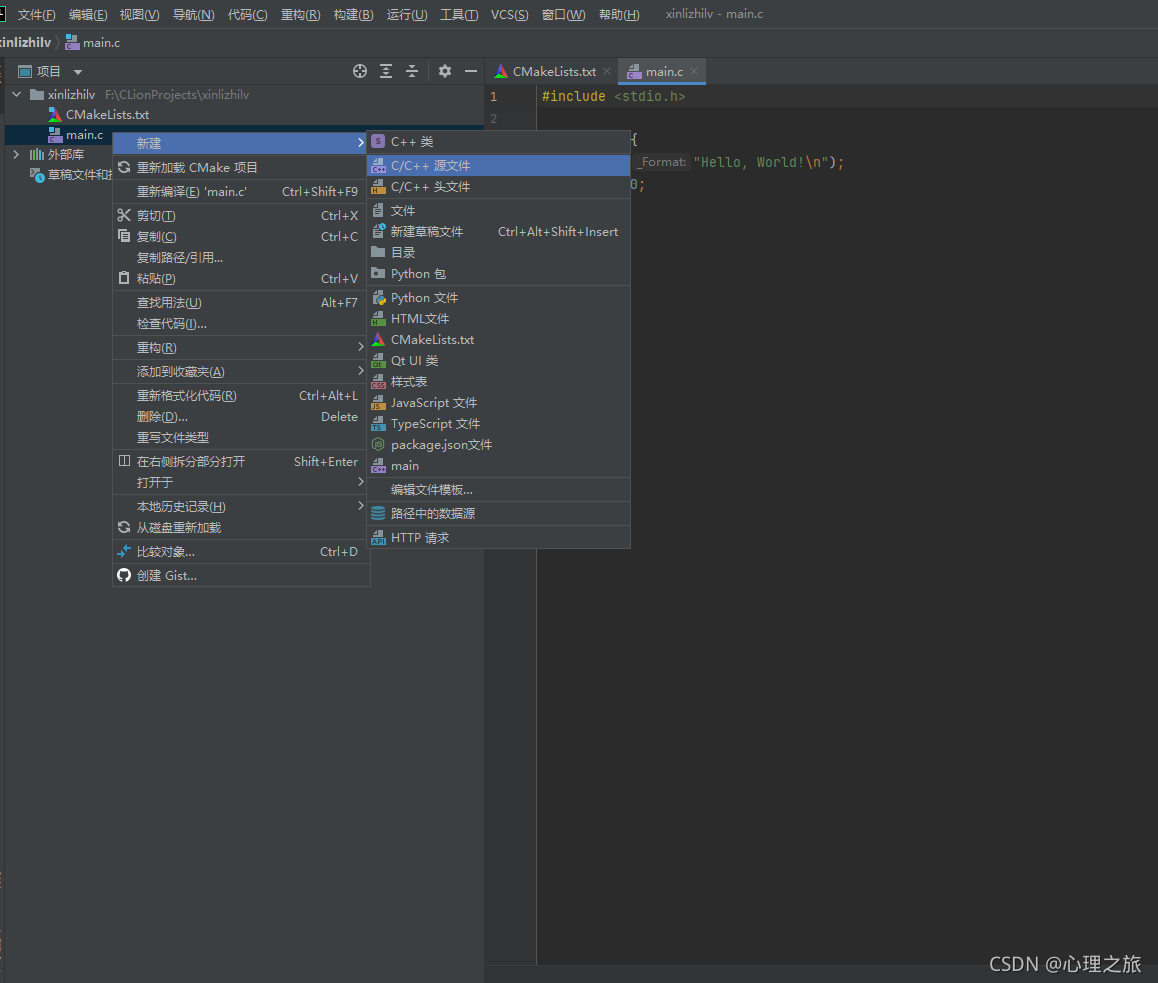Image resolution: width=1158 pixels, height=983 pixels.
Task: Switch to the CMakeLists.txt editor tab
Action: pyautogui.click(x=554, y=72)
